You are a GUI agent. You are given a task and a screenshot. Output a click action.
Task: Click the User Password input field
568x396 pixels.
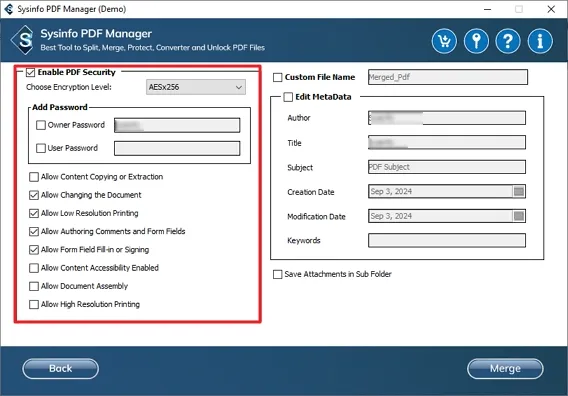177,149
